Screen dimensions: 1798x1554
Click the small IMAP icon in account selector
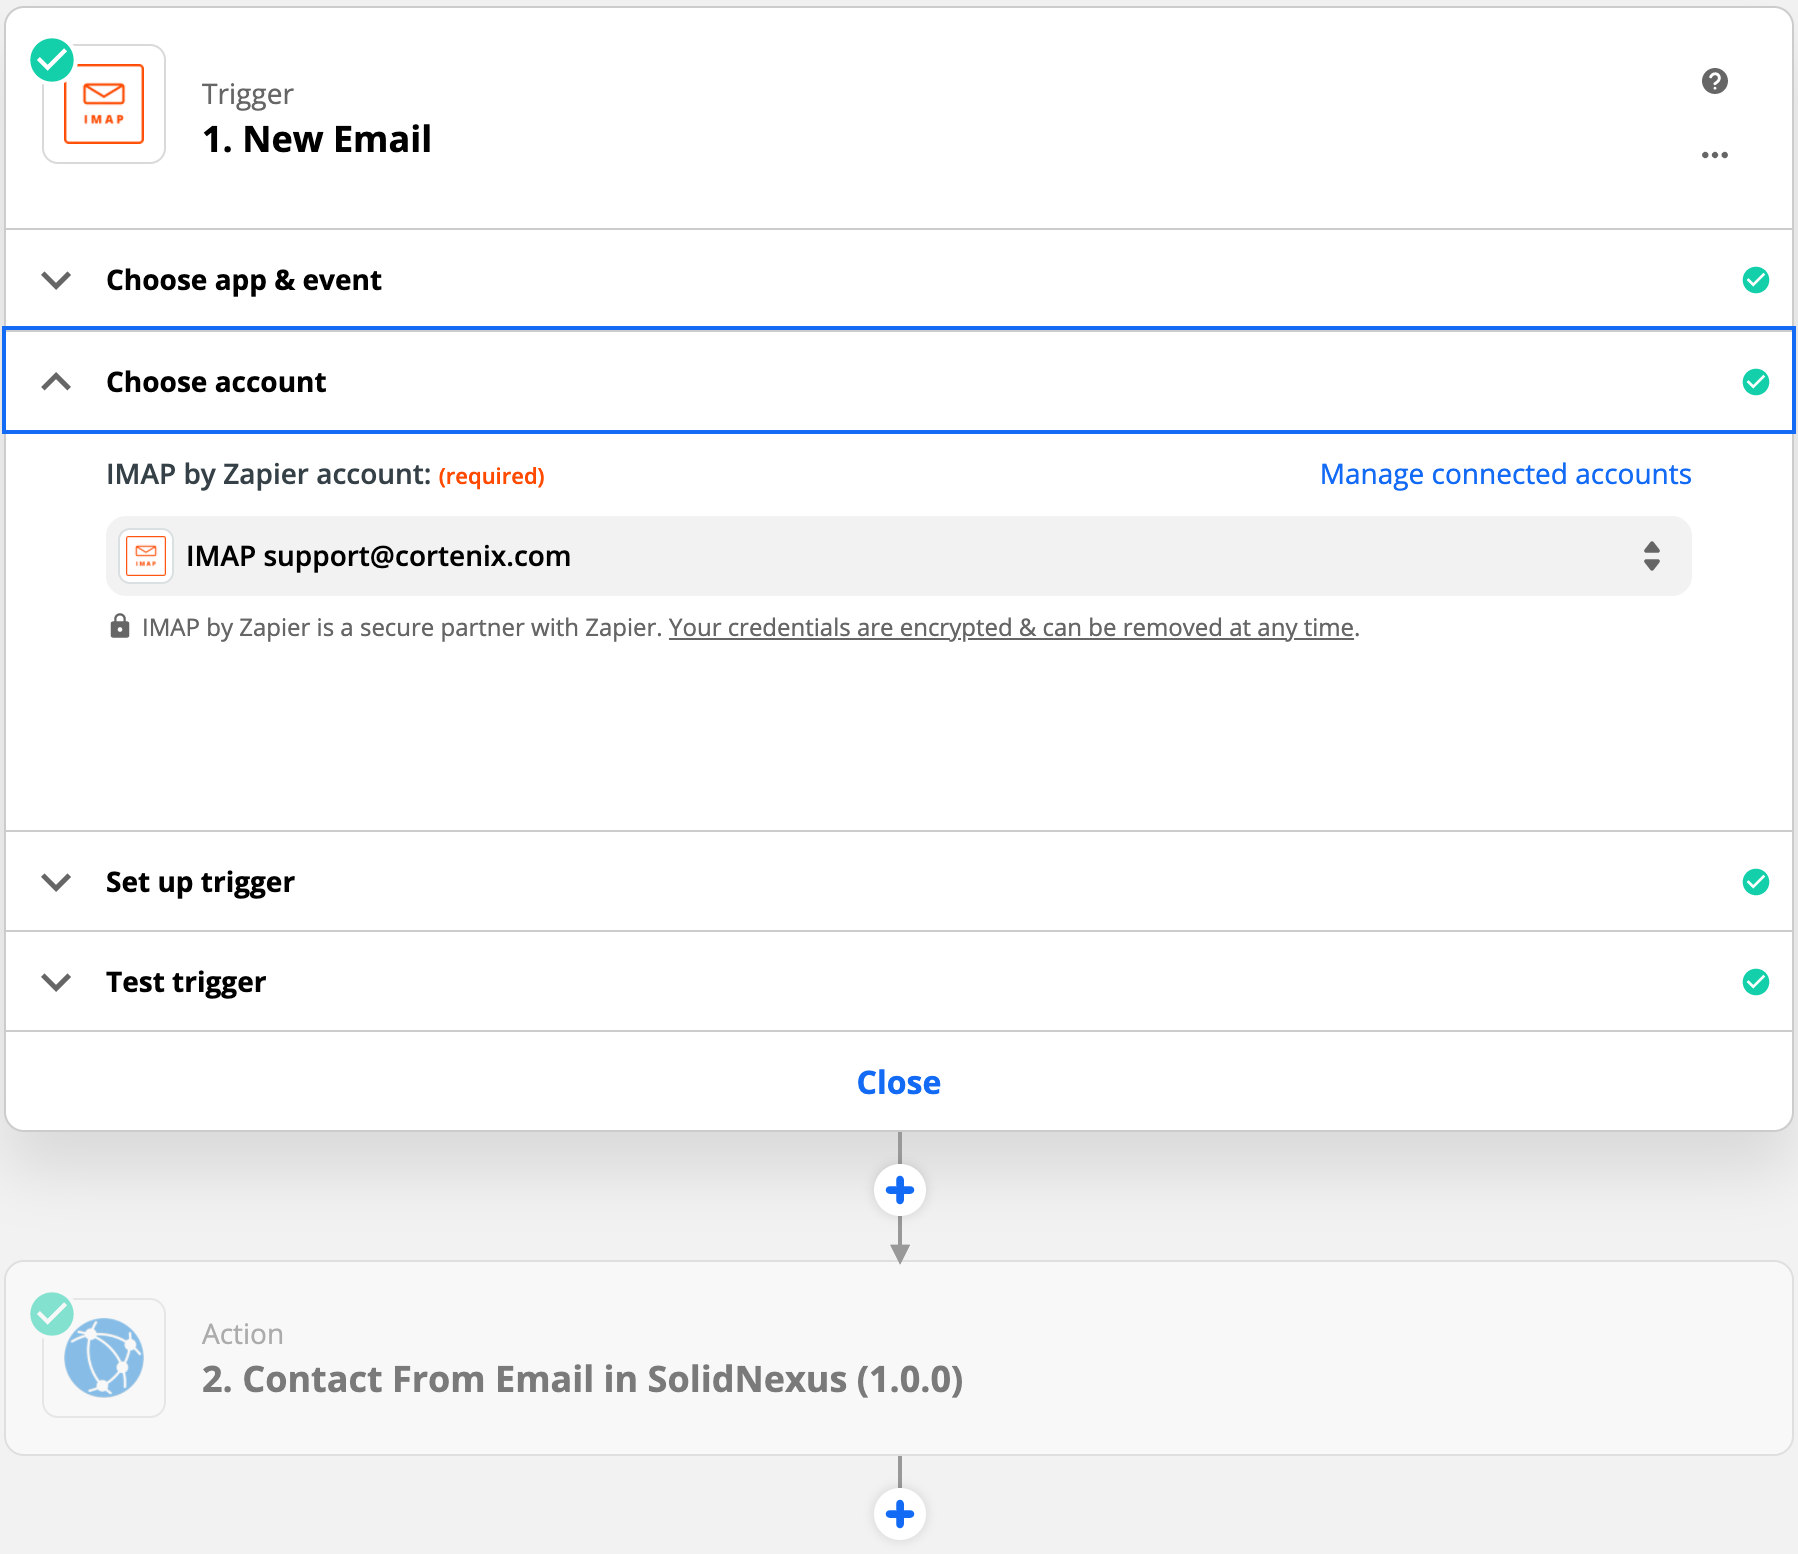(146, 556)
